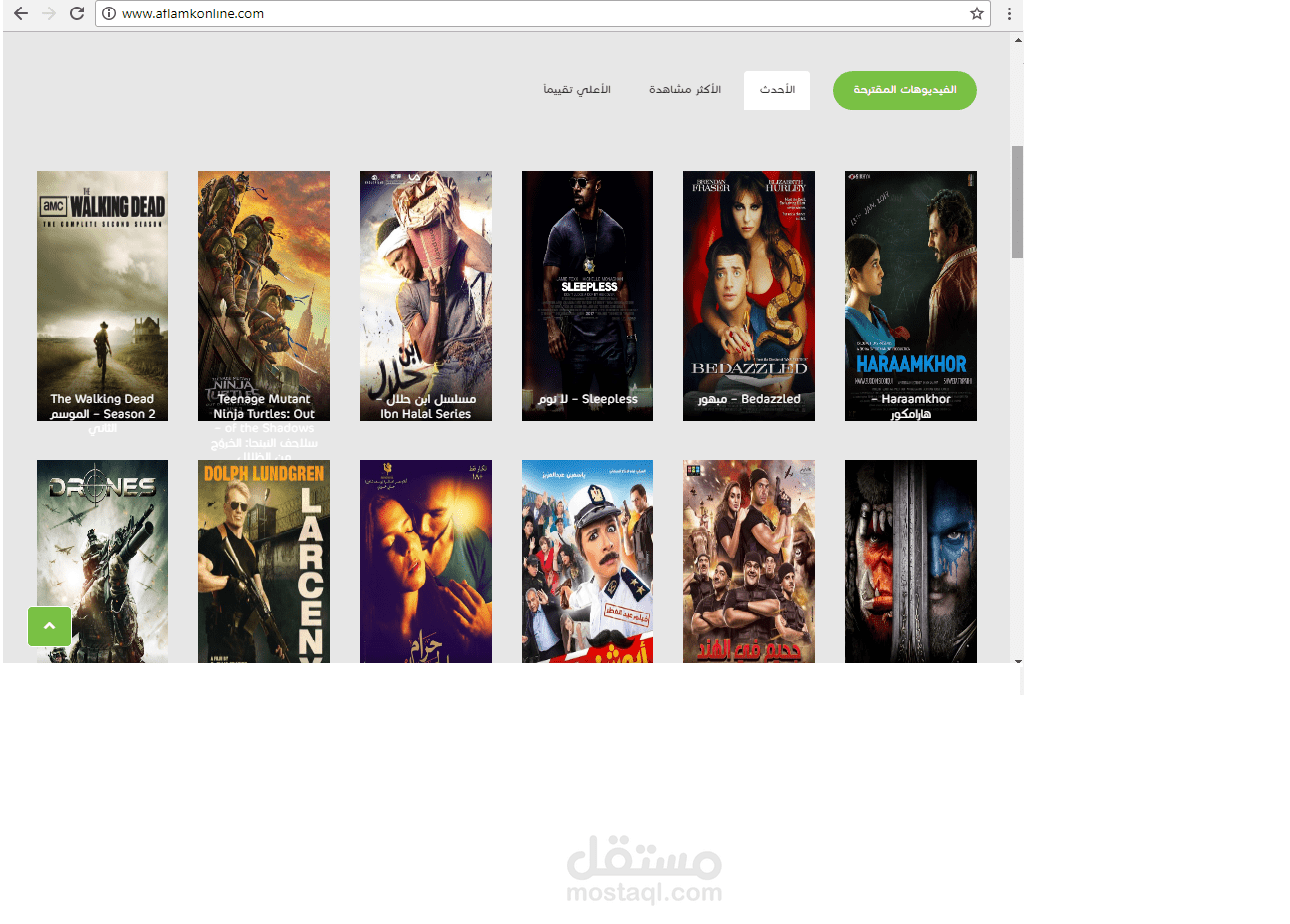Open the Chrome three-dot menu

click(x=1009, y=14)
